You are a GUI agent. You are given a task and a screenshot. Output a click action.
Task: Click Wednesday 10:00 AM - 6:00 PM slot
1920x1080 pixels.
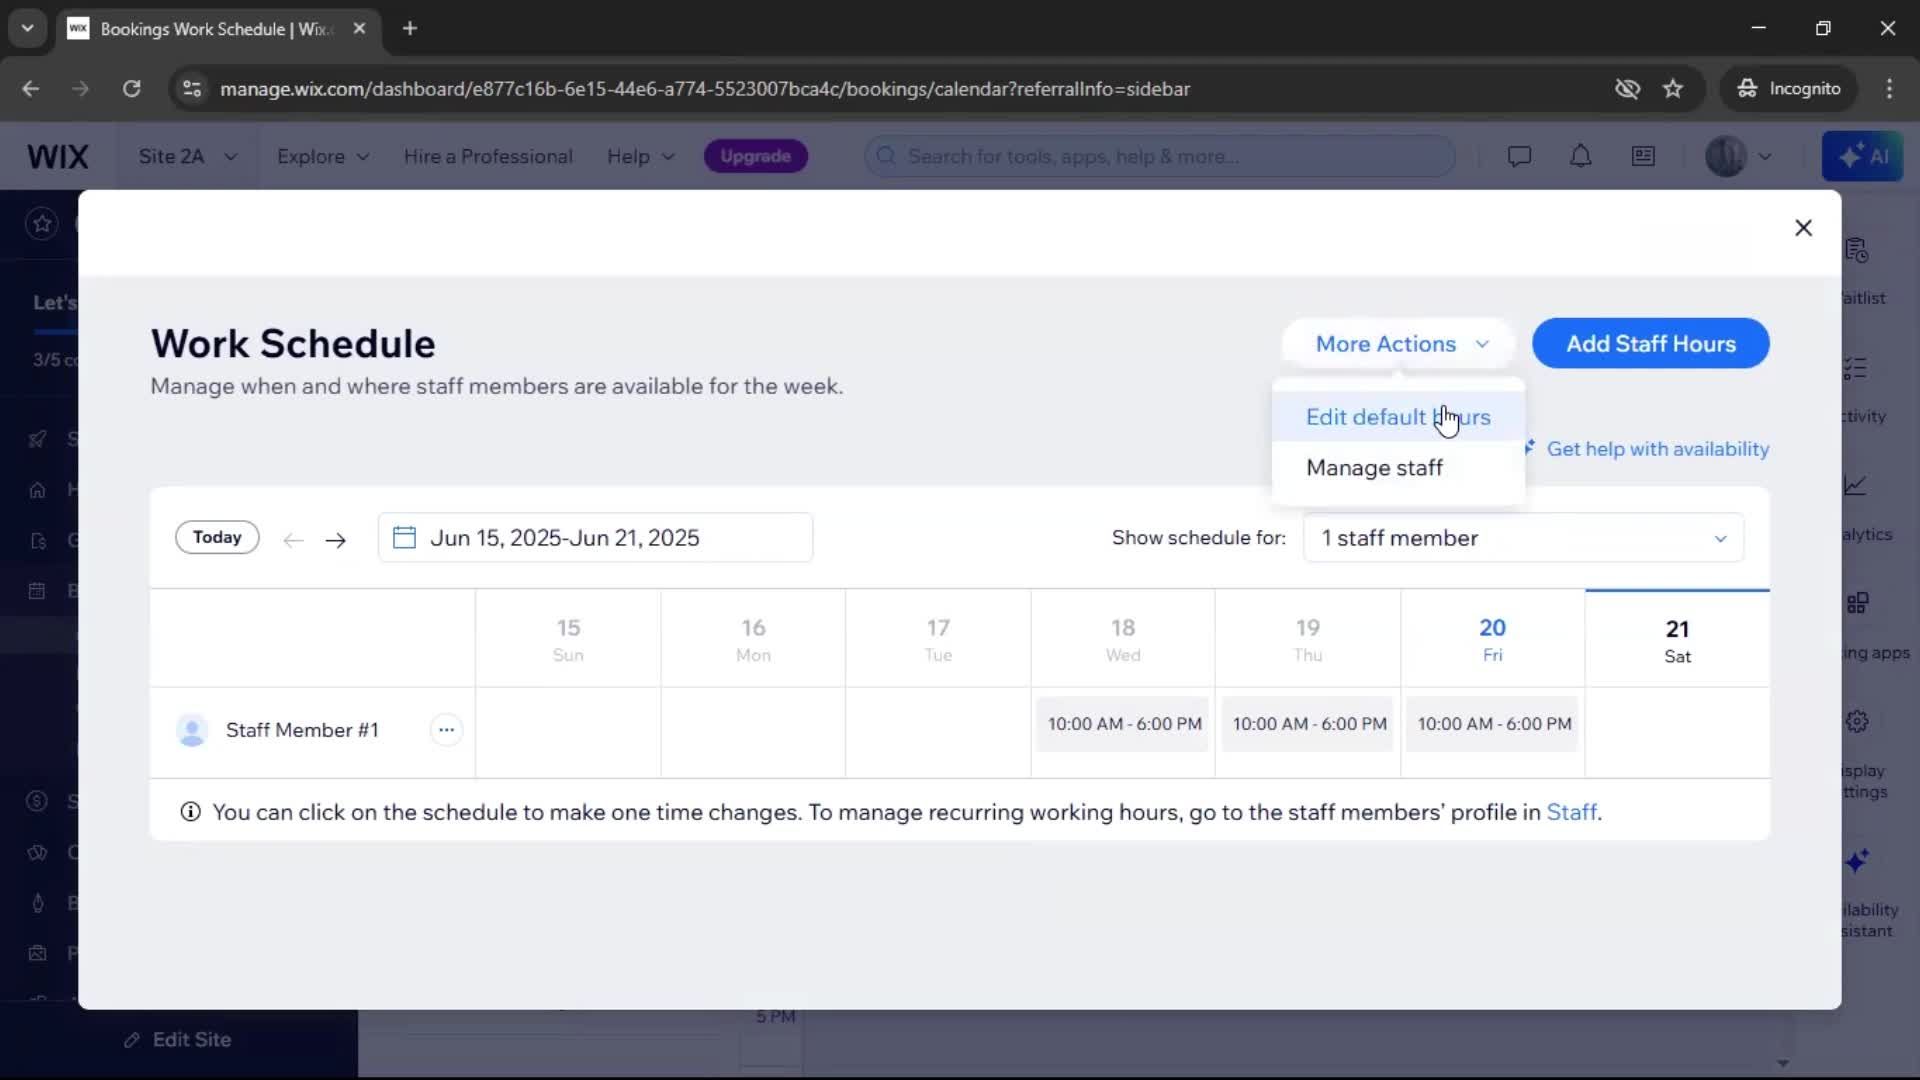(1124, 724)
